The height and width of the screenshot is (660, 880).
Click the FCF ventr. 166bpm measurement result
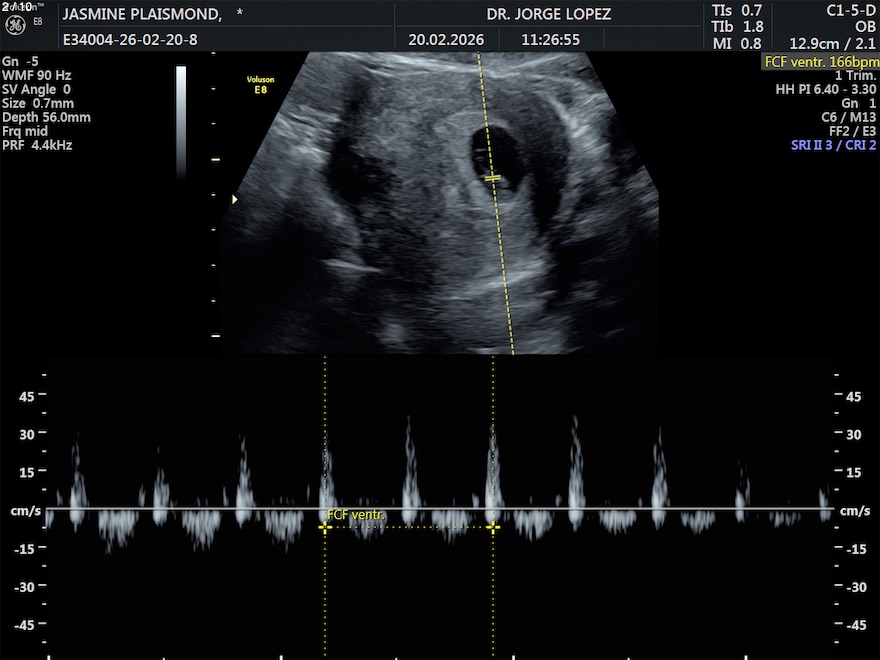click(x=819, y=61)
